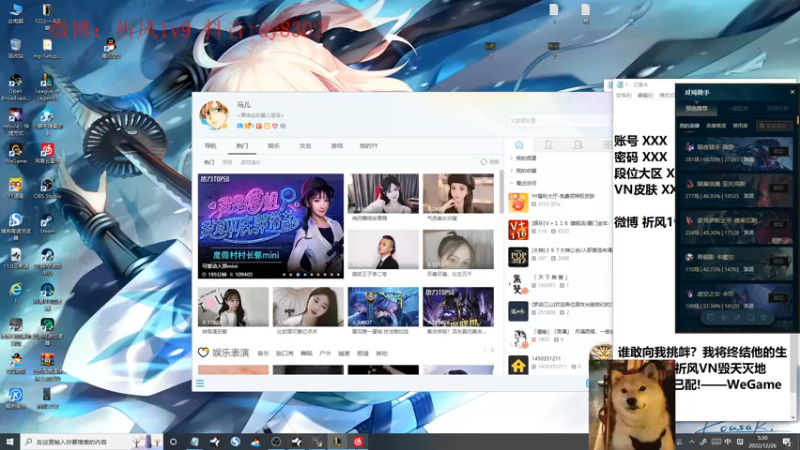Open the 气质美女 beret girl stream thumbnail

[458, 193]
